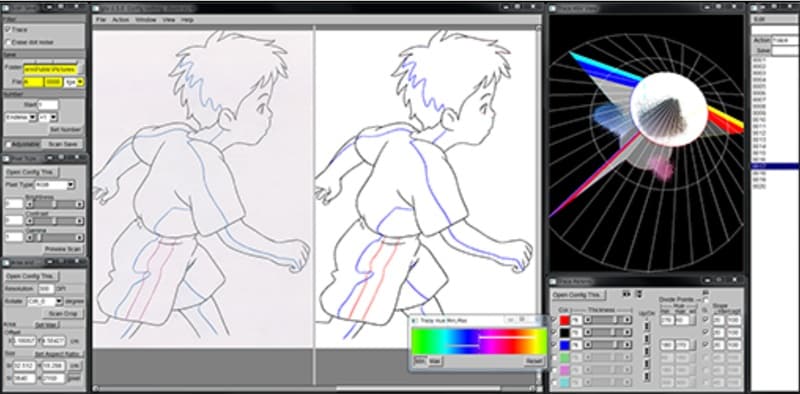Click blue row thickness slider right arrow
The height and width of the screenshot is (394, 800).
coord(628,346)
